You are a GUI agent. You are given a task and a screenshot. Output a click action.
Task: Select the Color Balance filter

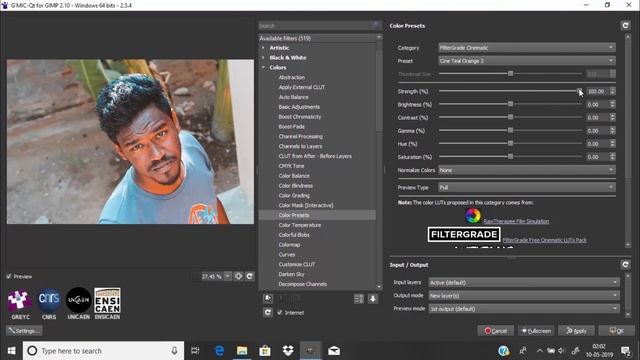pyautogui.click(x=294, y=176)
